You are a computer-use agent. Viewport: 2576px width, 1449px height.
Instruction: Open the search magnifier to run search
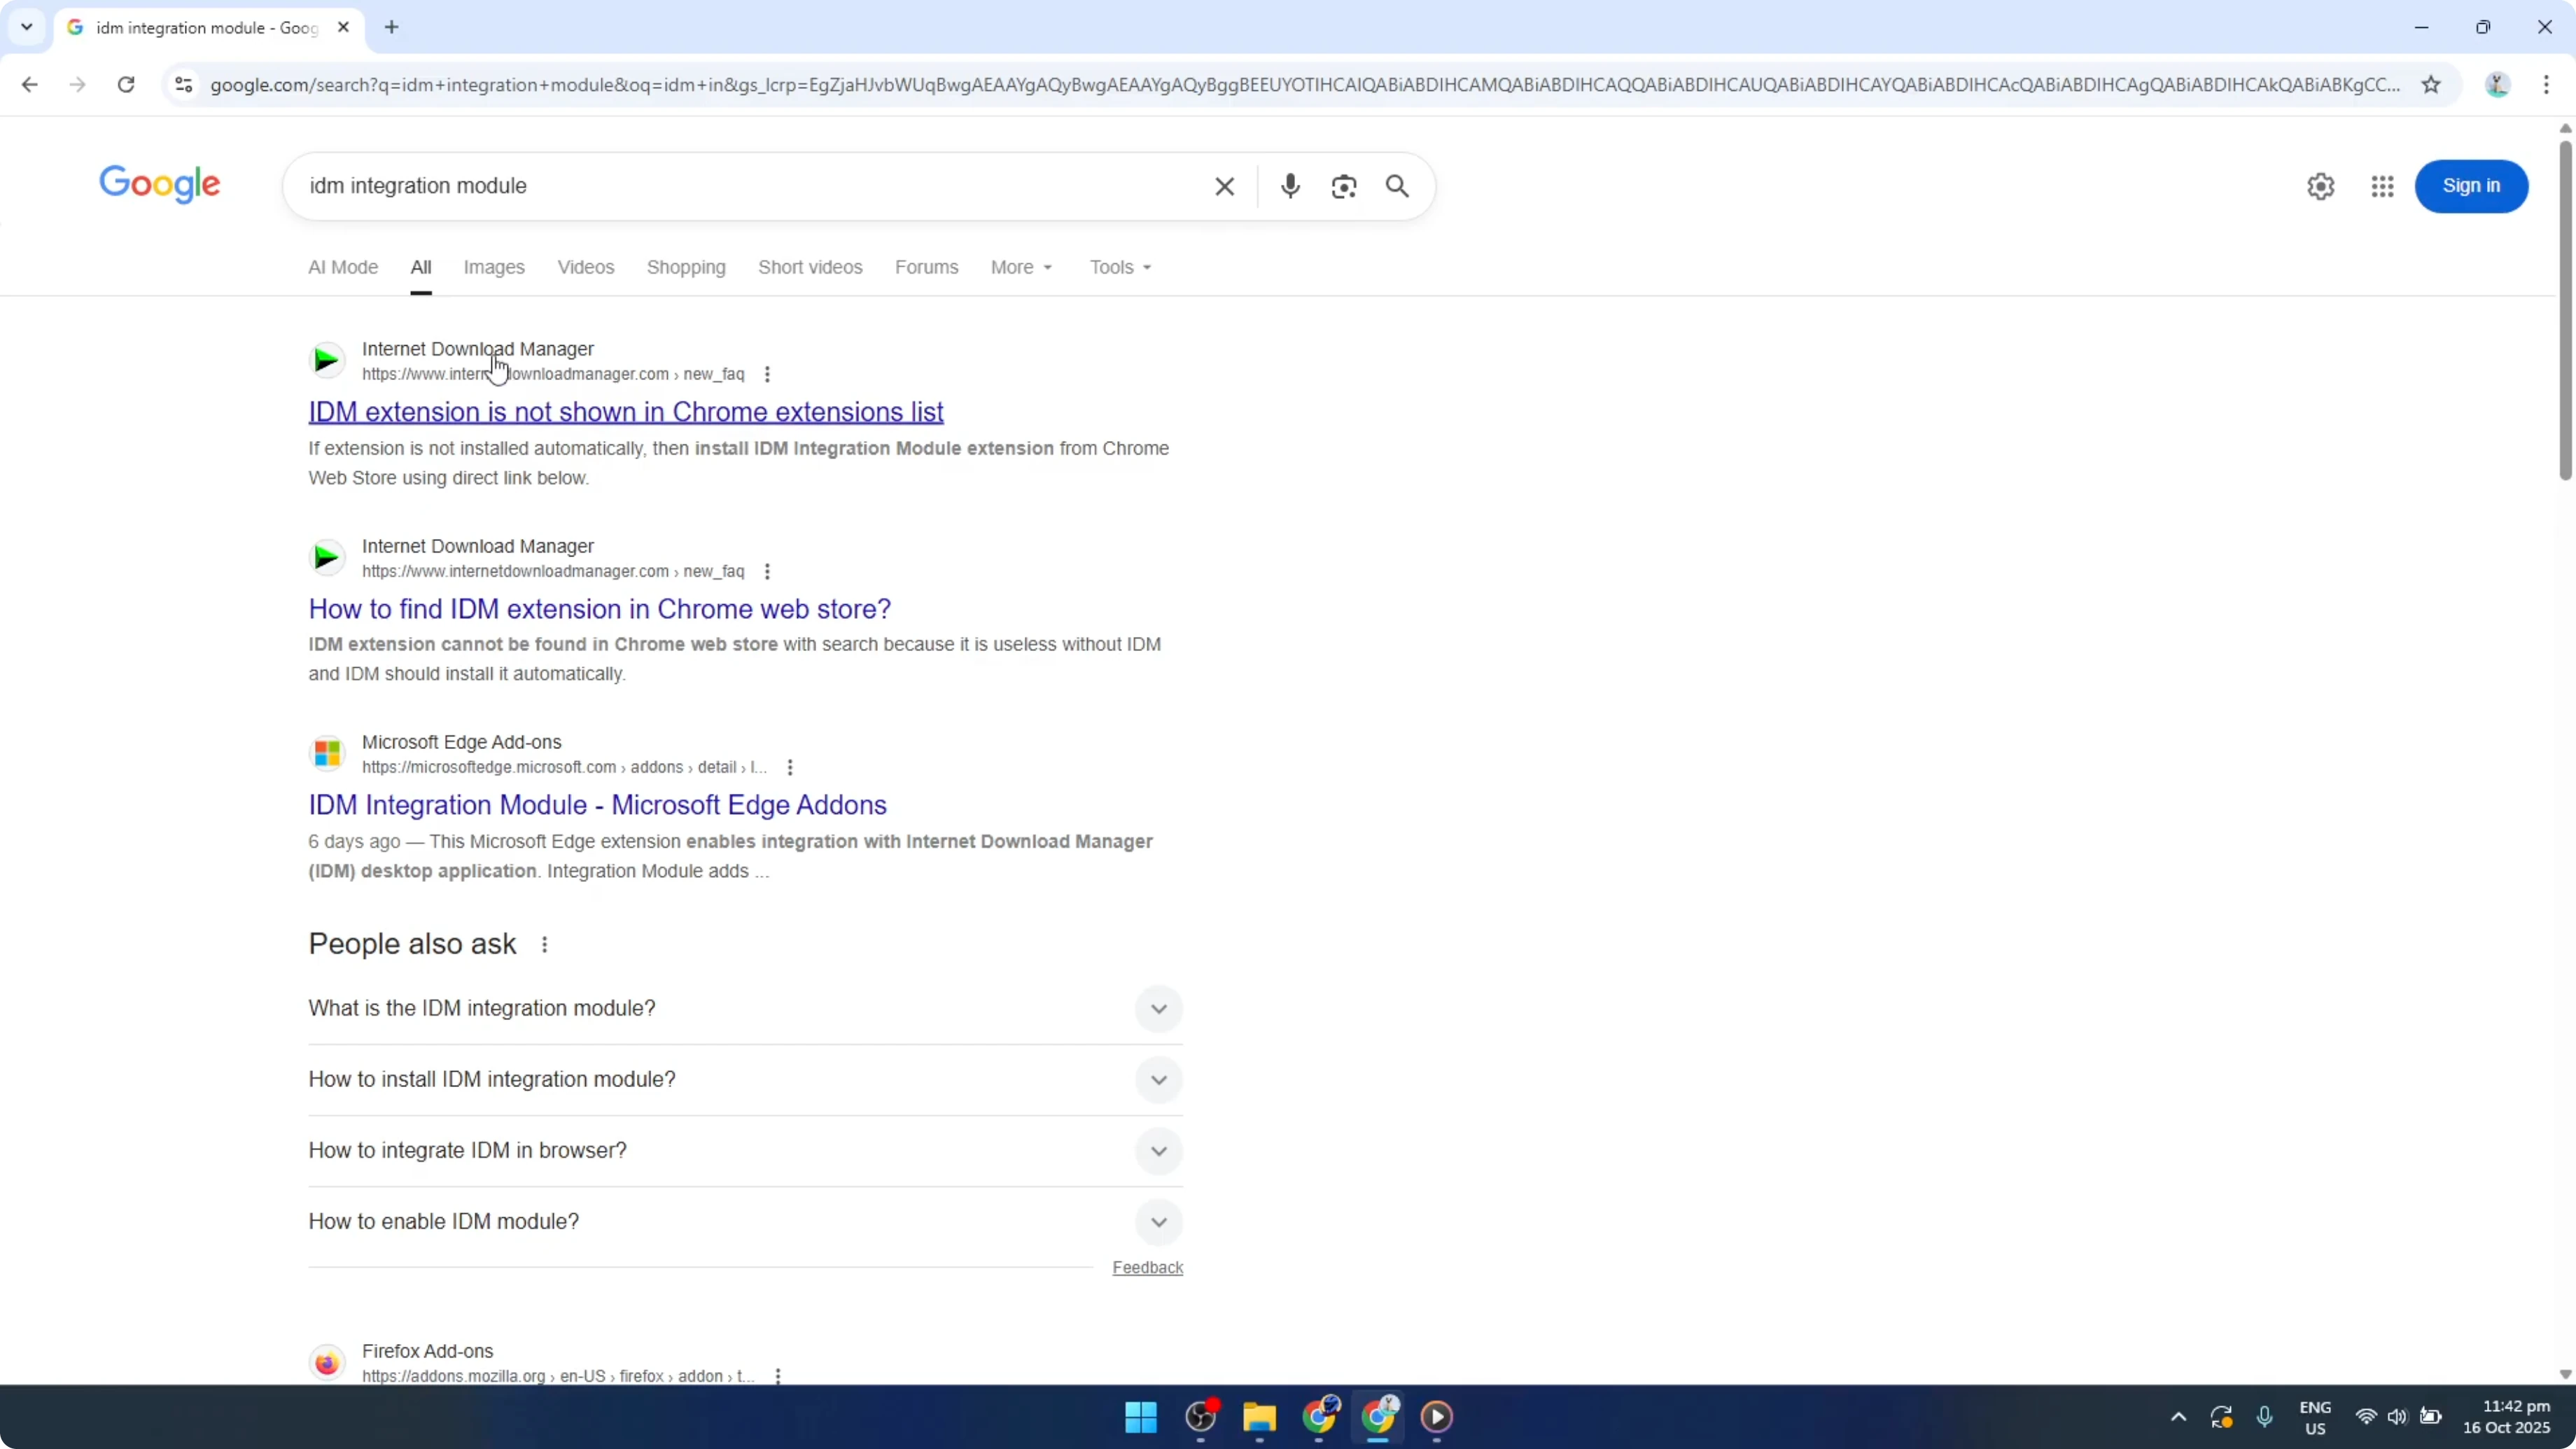point(1397,186)
